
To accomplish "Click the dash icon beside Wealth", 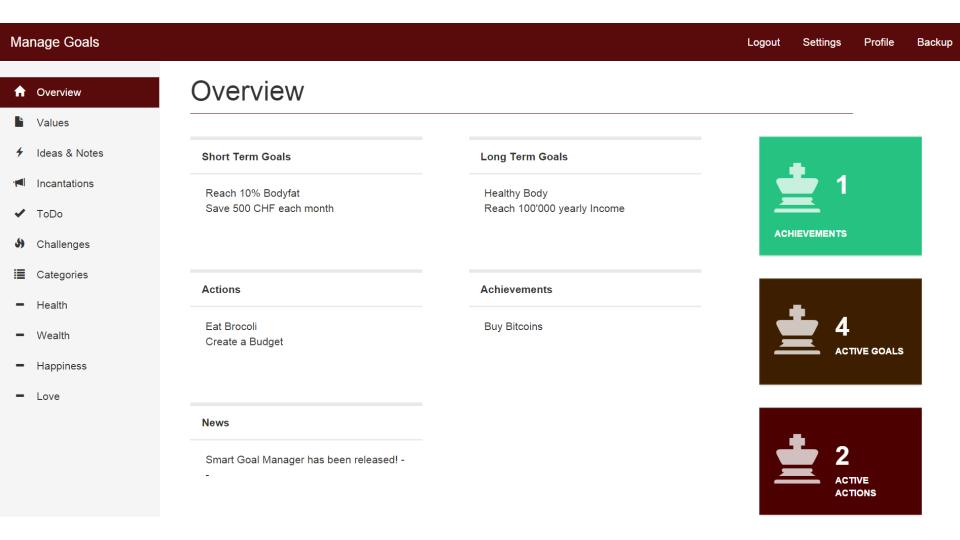I will [20, 335].
